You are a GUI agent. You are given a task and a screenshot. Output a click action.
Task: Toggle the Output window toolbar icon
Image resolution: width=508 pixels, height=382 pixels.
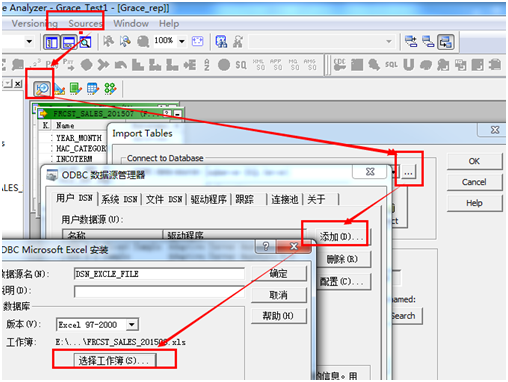point(69,42)
